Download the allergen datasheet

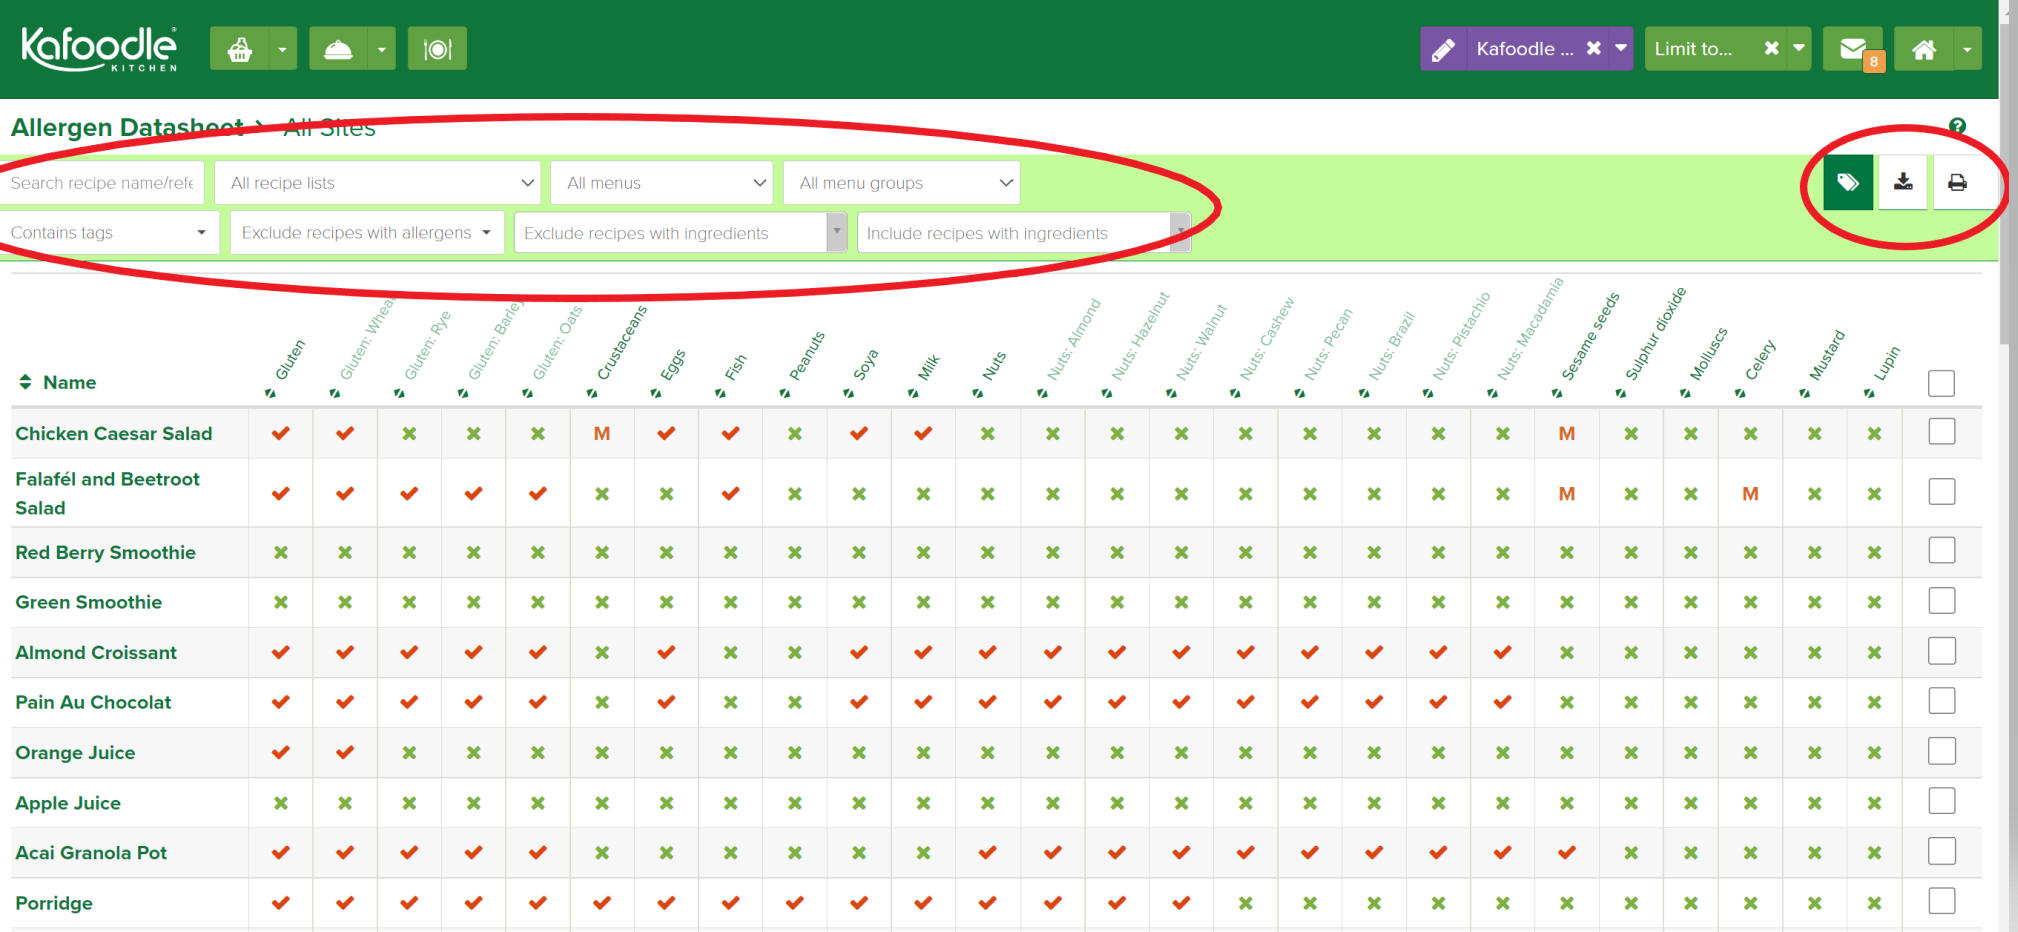tap(1903, 183)
